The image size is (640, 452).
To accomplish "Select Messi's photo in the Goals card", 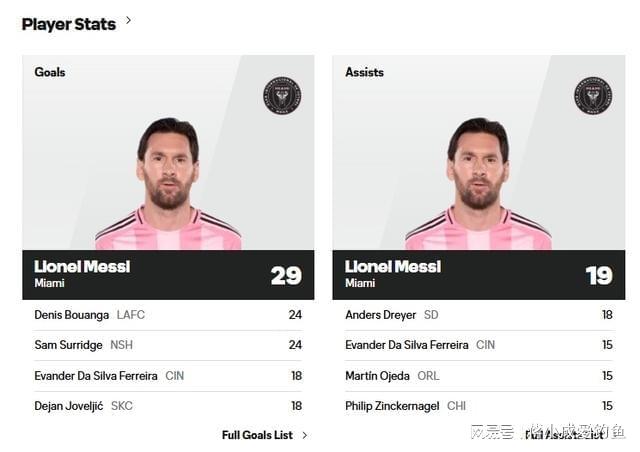I will click(168, 185).
